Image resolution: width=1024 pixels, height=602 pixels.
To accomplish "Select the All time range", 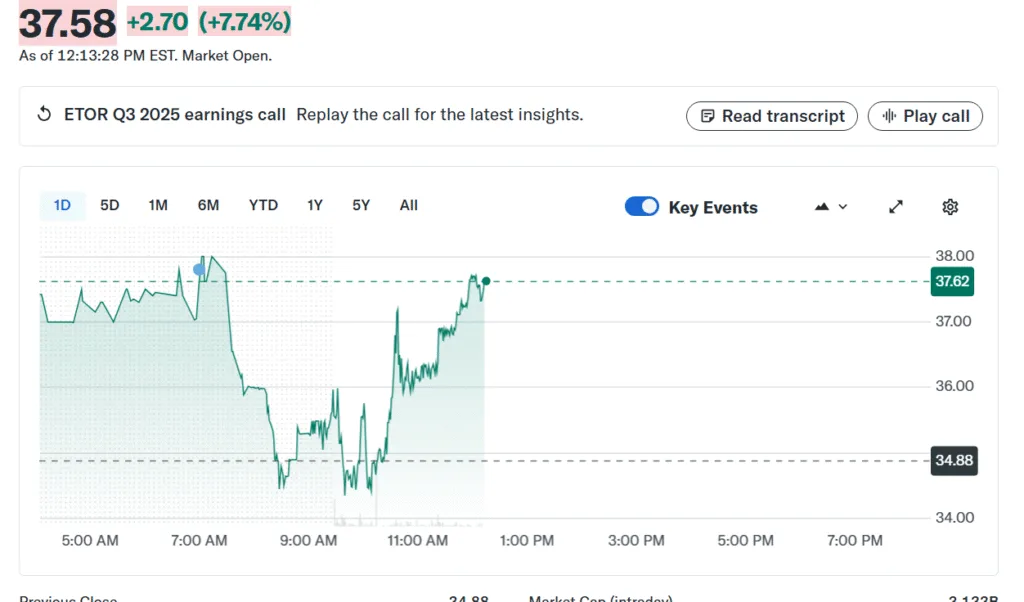I will (x=408, y=204).
